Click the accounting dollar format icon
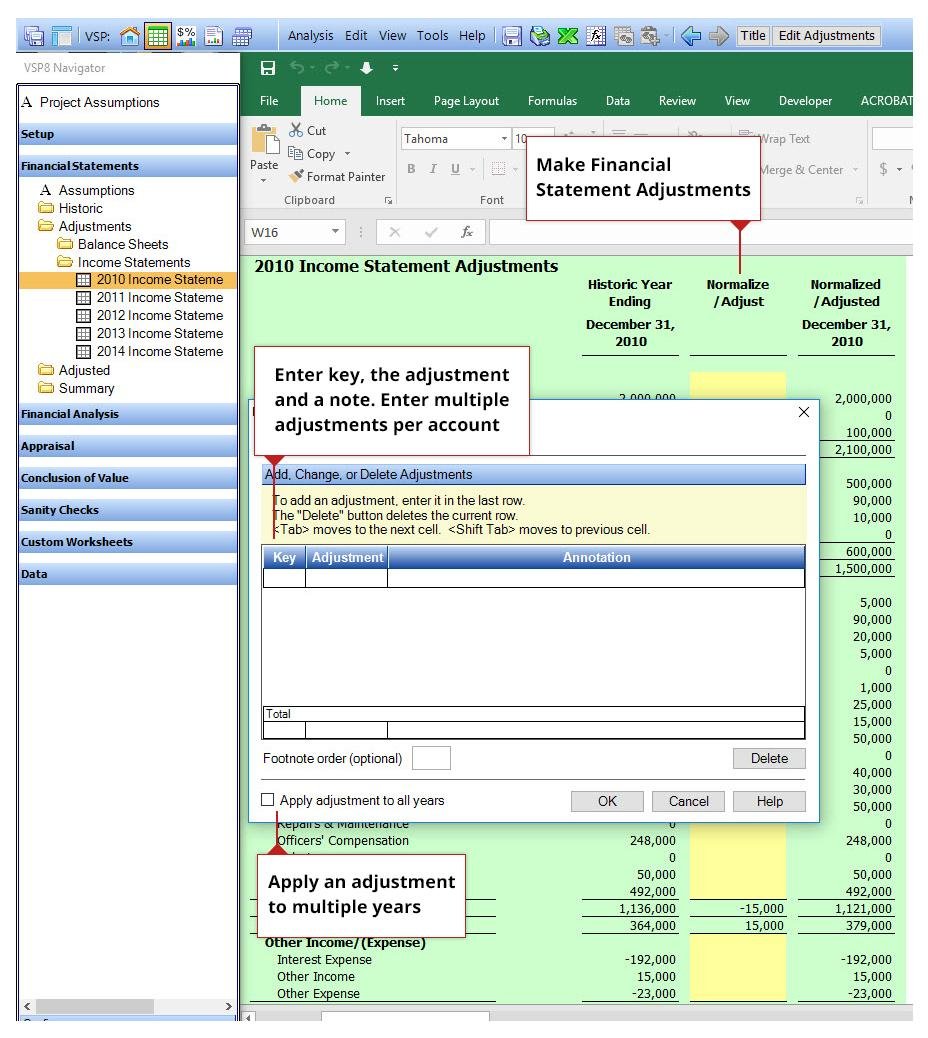This screenshot has width=928, height=1038. tap(883, 169)
